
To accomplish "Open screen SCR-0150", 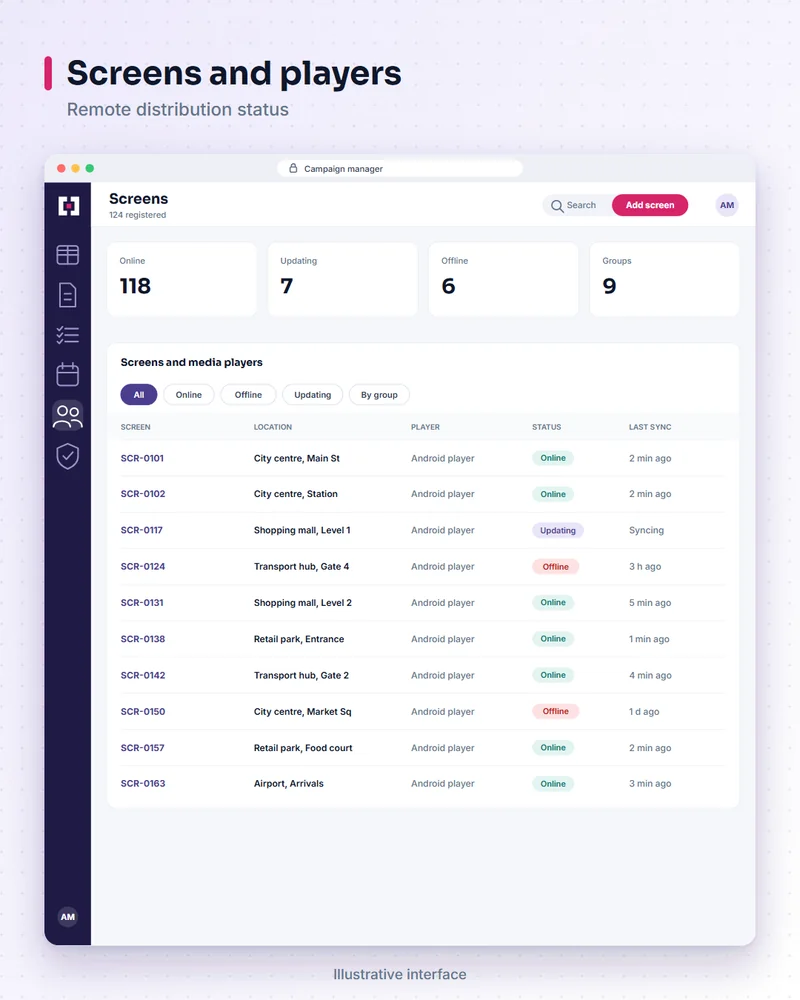I will (x=143, y=712).
